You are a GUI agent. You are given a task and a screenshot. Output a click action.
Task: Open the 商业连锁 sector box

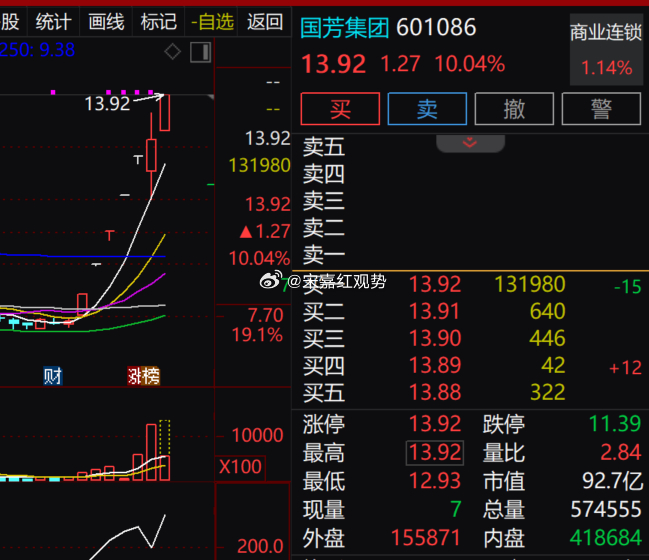point(606,50)
